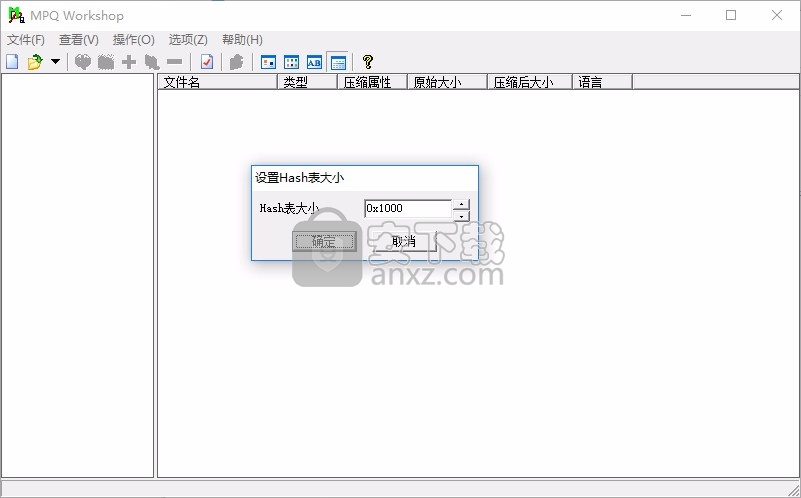Screen dimensions: 801x498
Task: Maximize the MPQ Workshop window
Action: (x=731, y=15)
